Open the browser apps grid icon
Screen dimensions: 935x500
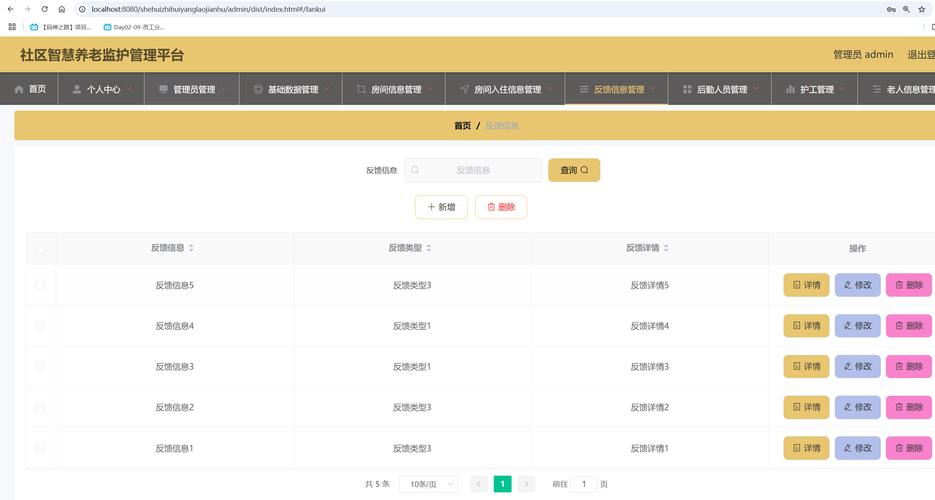tap(12, 27)
